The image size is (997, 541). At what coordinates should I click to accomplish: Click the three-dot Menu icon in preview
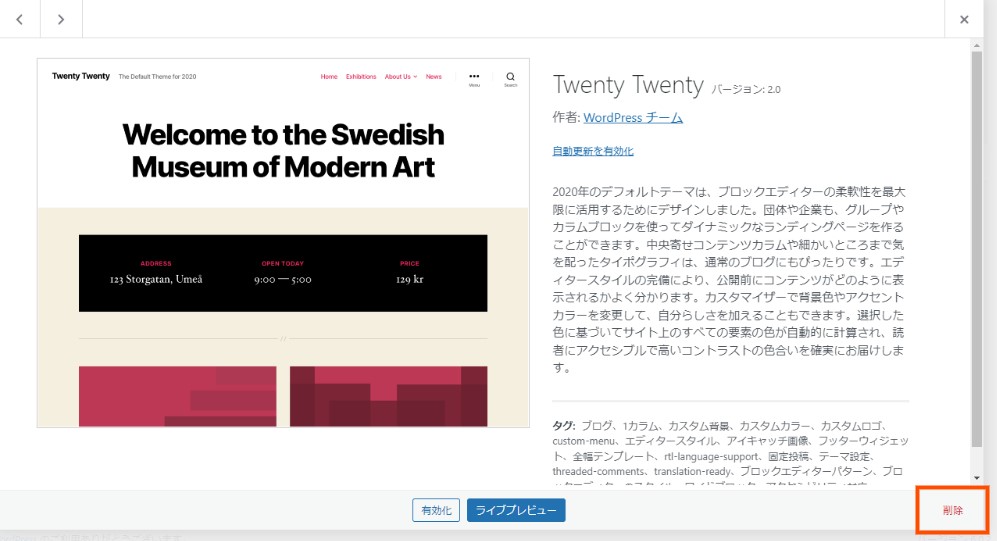[474, 76]
